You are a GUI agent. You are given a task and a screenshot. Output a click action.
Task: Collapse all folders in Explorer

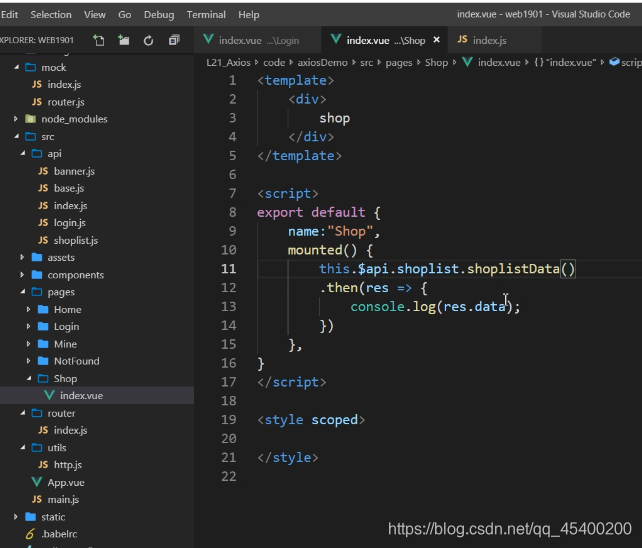[x=174, y=40]
